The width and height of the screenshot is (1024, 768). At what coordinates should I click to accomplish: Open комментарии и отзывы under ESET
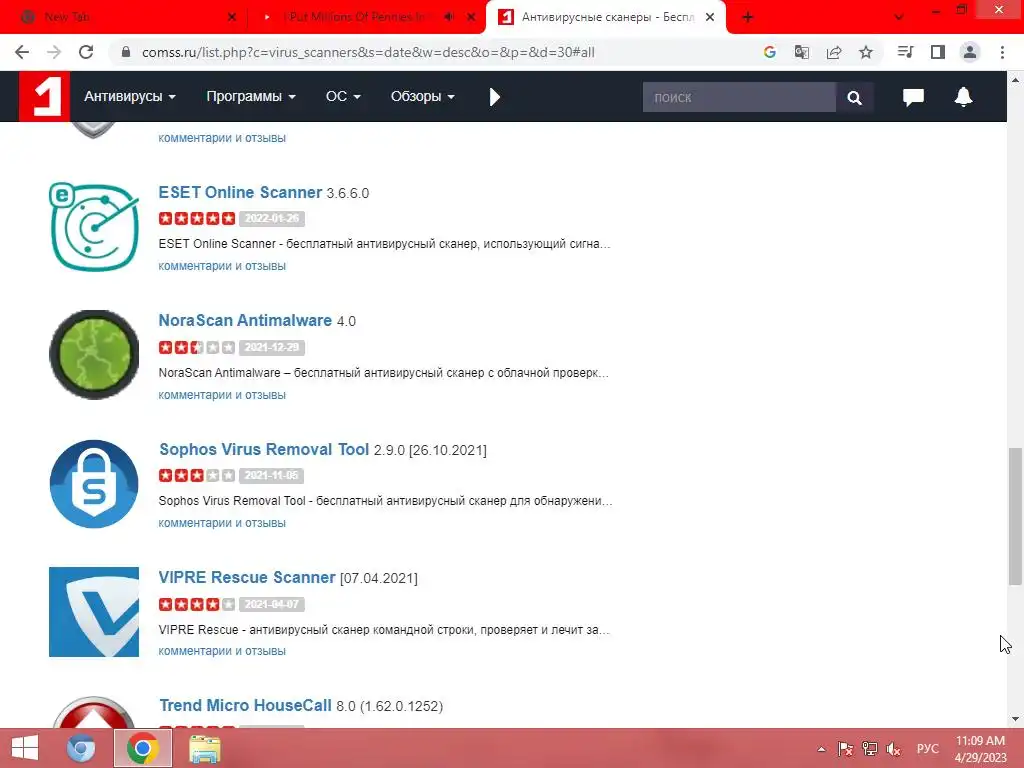point(222,266)
